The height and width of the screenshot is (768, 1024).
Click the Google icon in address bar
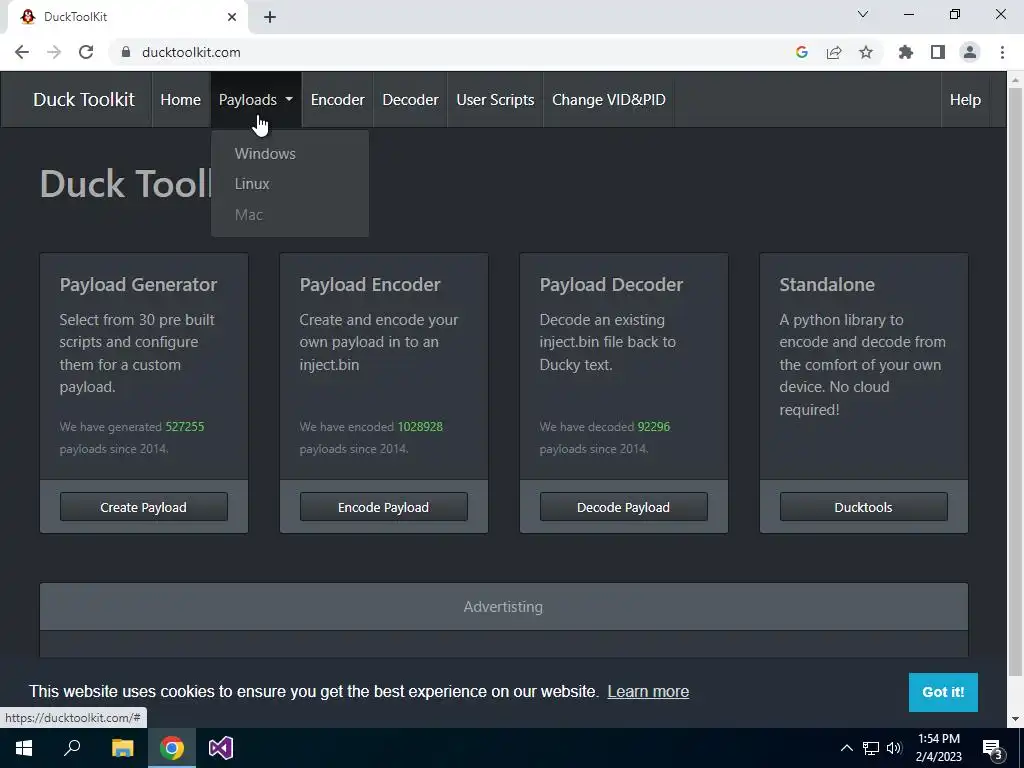click(x=802, y=52)
